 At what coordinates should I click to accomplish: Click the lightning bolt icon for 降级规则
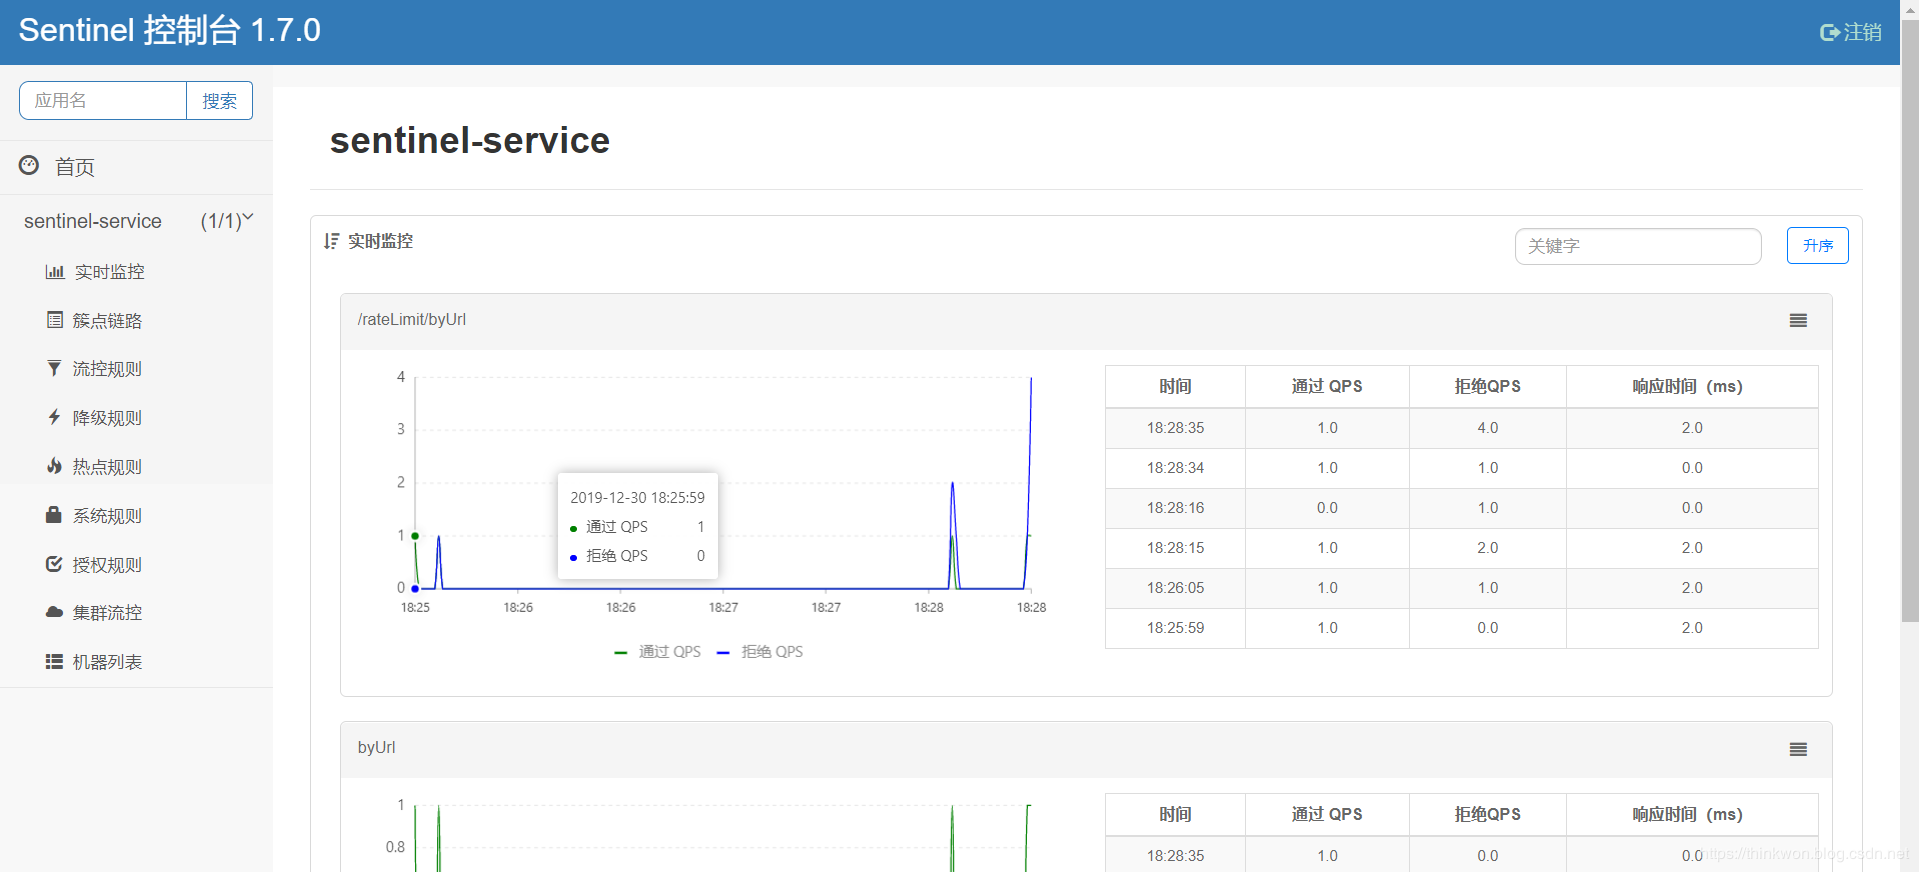(54, 417)
